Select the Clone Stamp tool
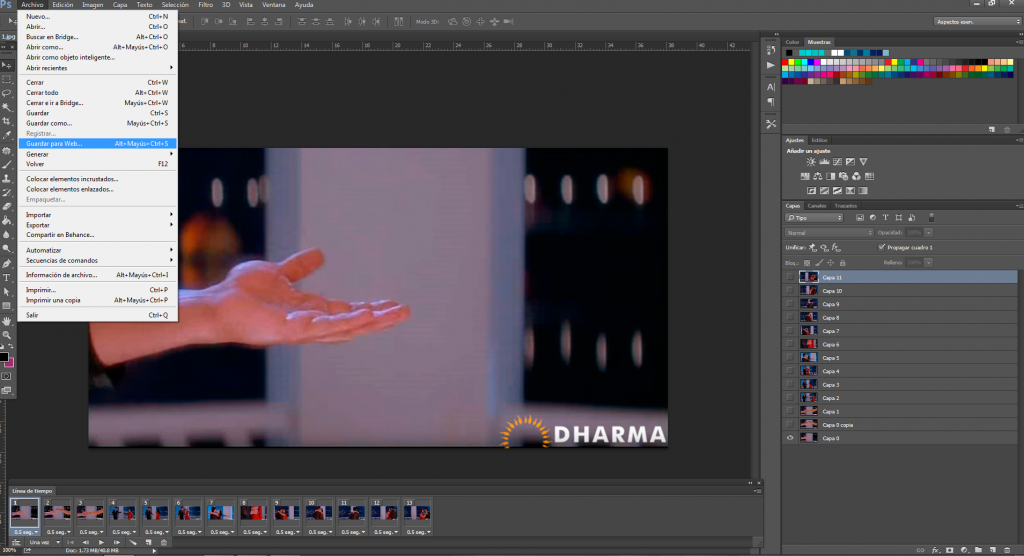Viewport: 1024px width, 556px height. pos(7,178)
